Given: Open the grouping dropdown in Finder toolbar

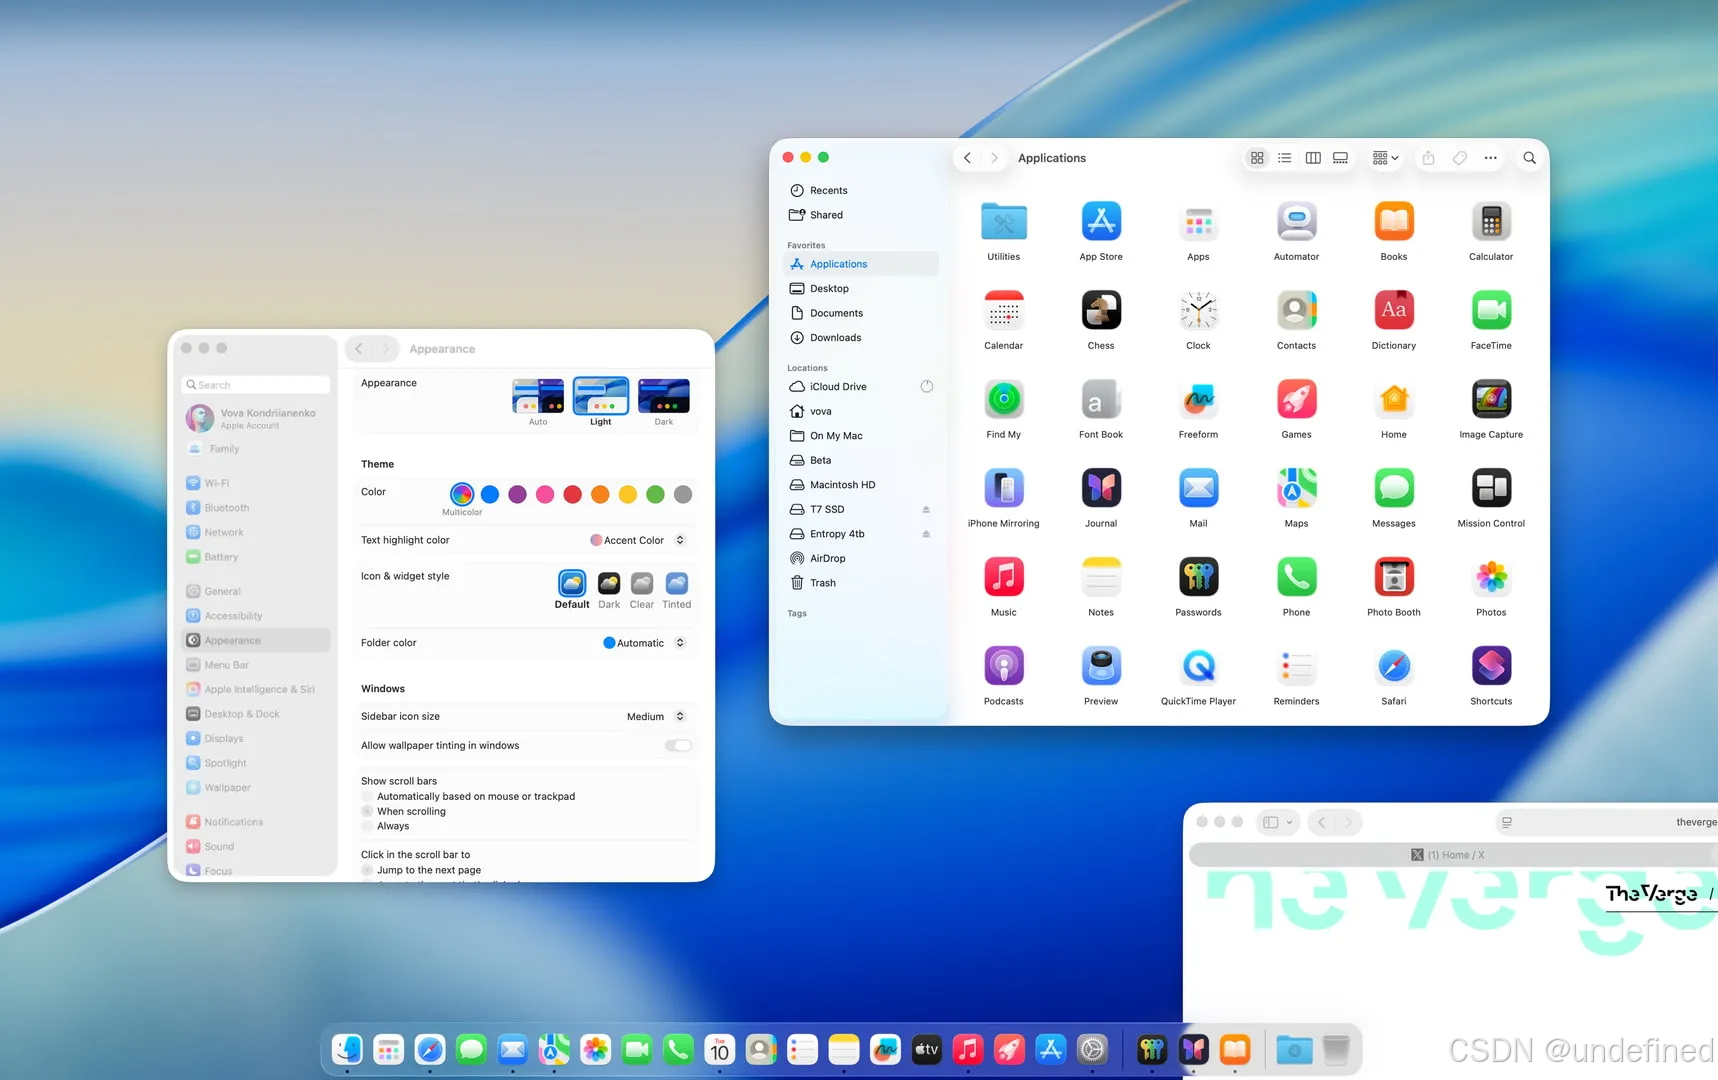Looking at the screenshot, I should pyautogui.click(x=1384, y=157).
